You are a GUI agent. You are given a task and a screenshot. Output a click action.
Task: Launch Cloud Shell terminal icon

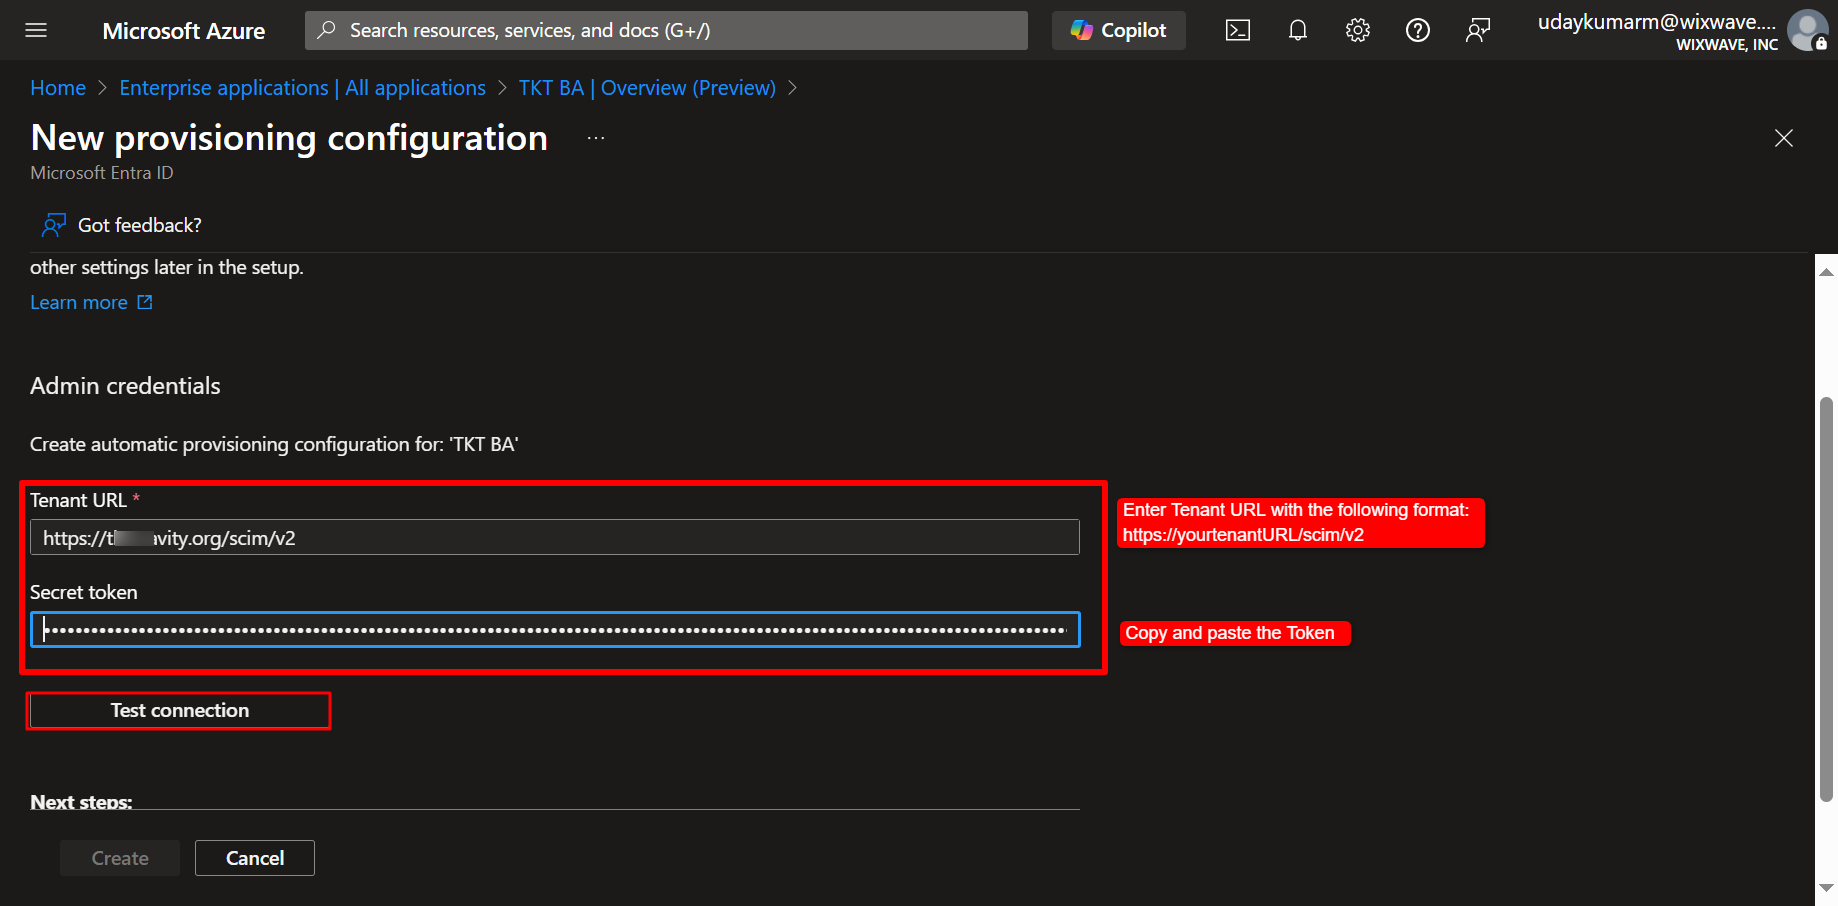pos(1238,30)
